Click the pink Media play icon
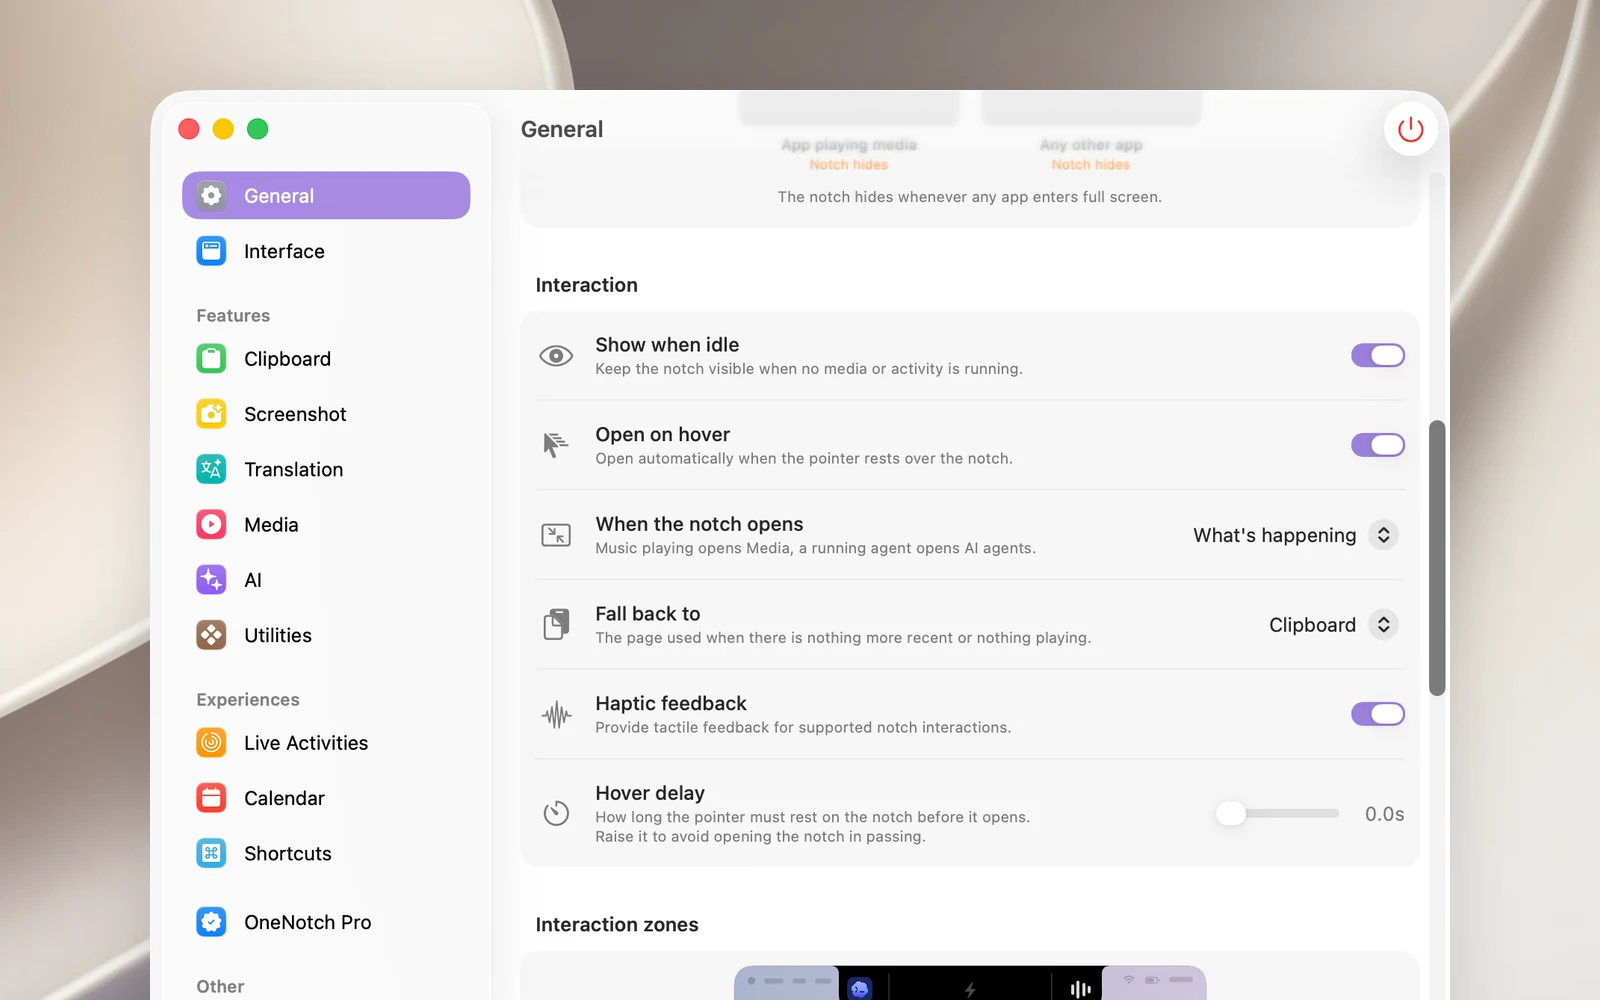Image resolution: width=1600 pixels, height=1000 pixels. pos(211,524)
